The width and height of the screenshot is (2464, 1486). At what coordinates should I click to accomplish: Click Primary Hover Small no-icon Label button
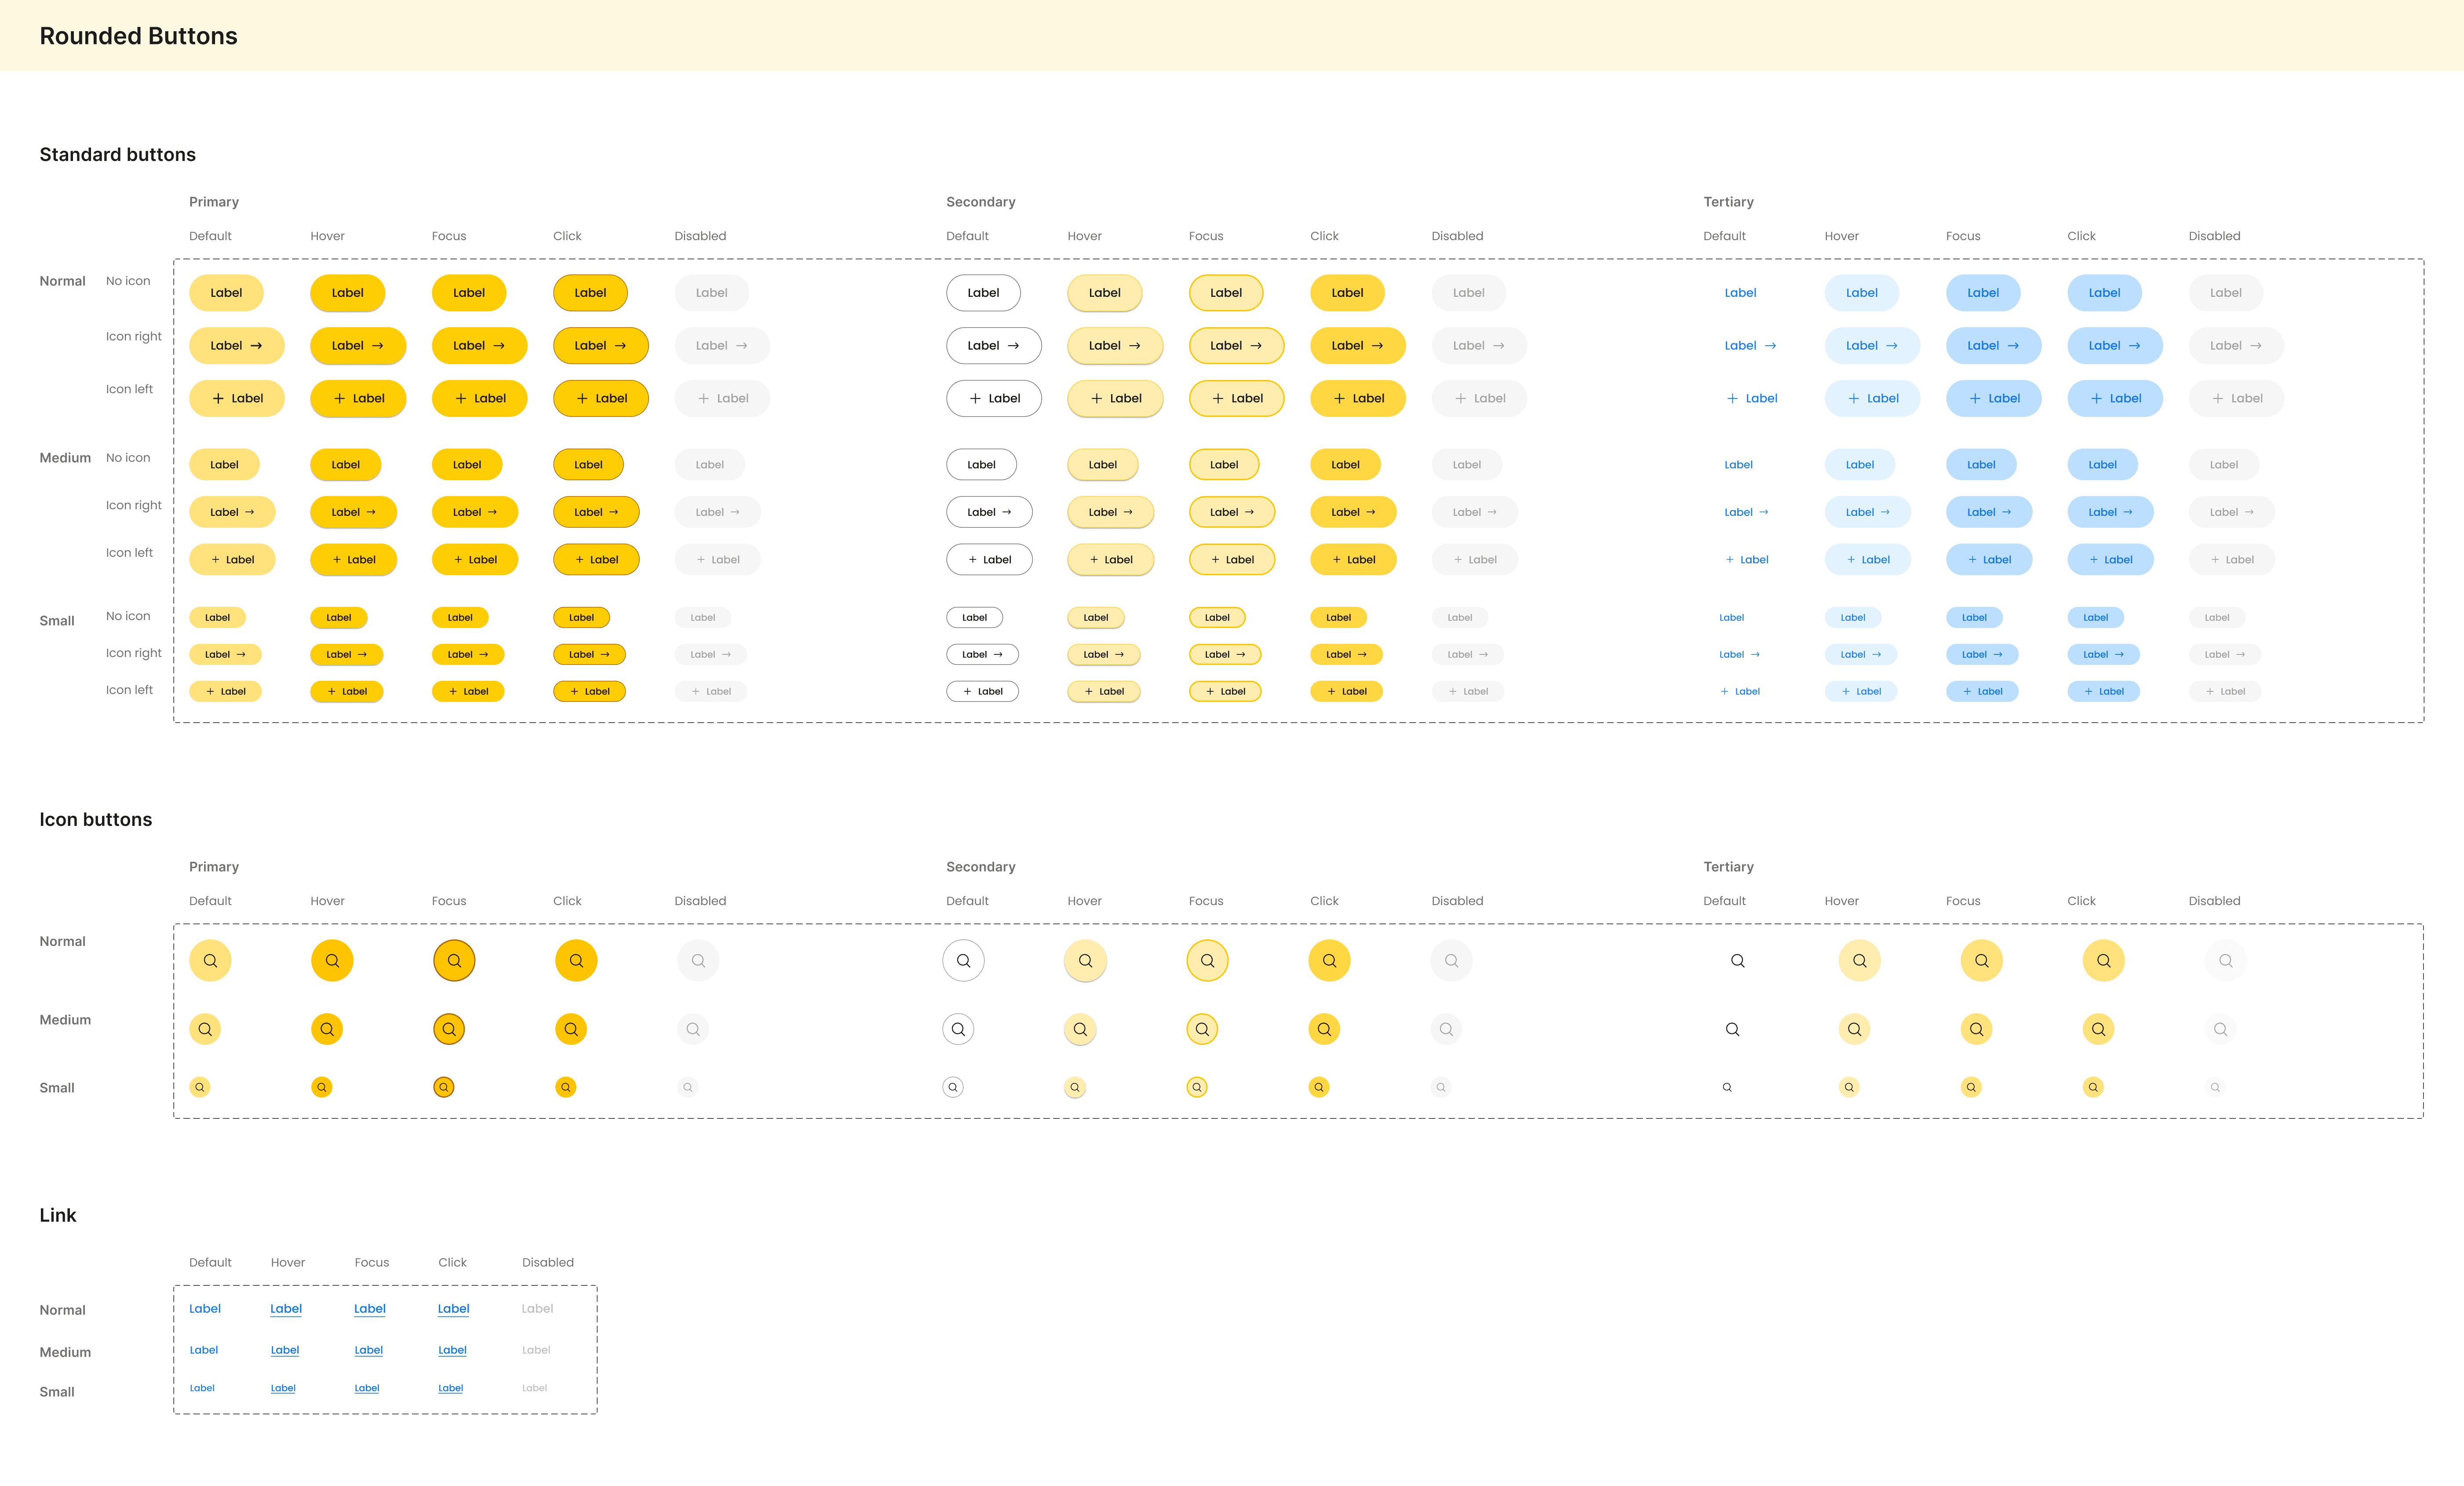(339, 618)
